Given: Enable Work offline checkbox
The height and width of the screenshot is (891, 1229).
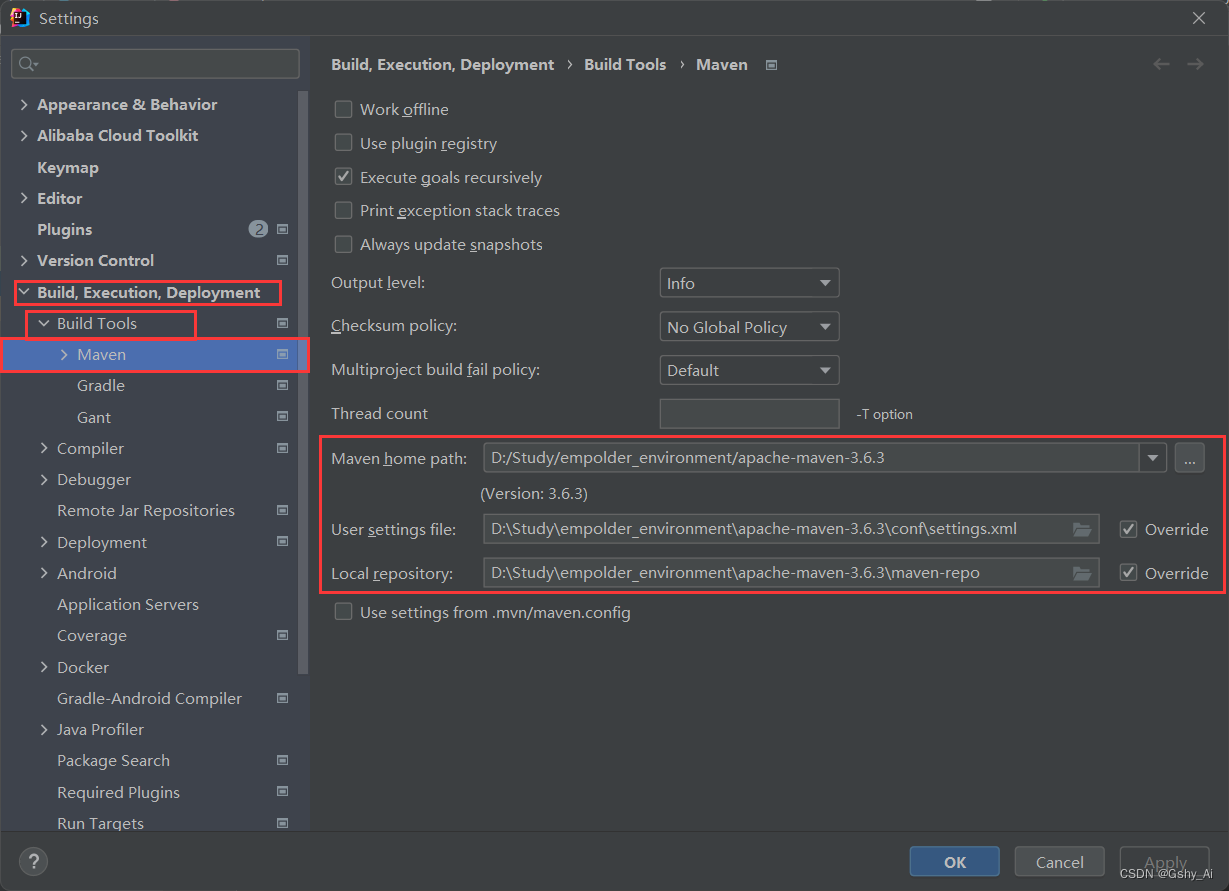Looking at the screenshot, I should (x=343, y=109).
